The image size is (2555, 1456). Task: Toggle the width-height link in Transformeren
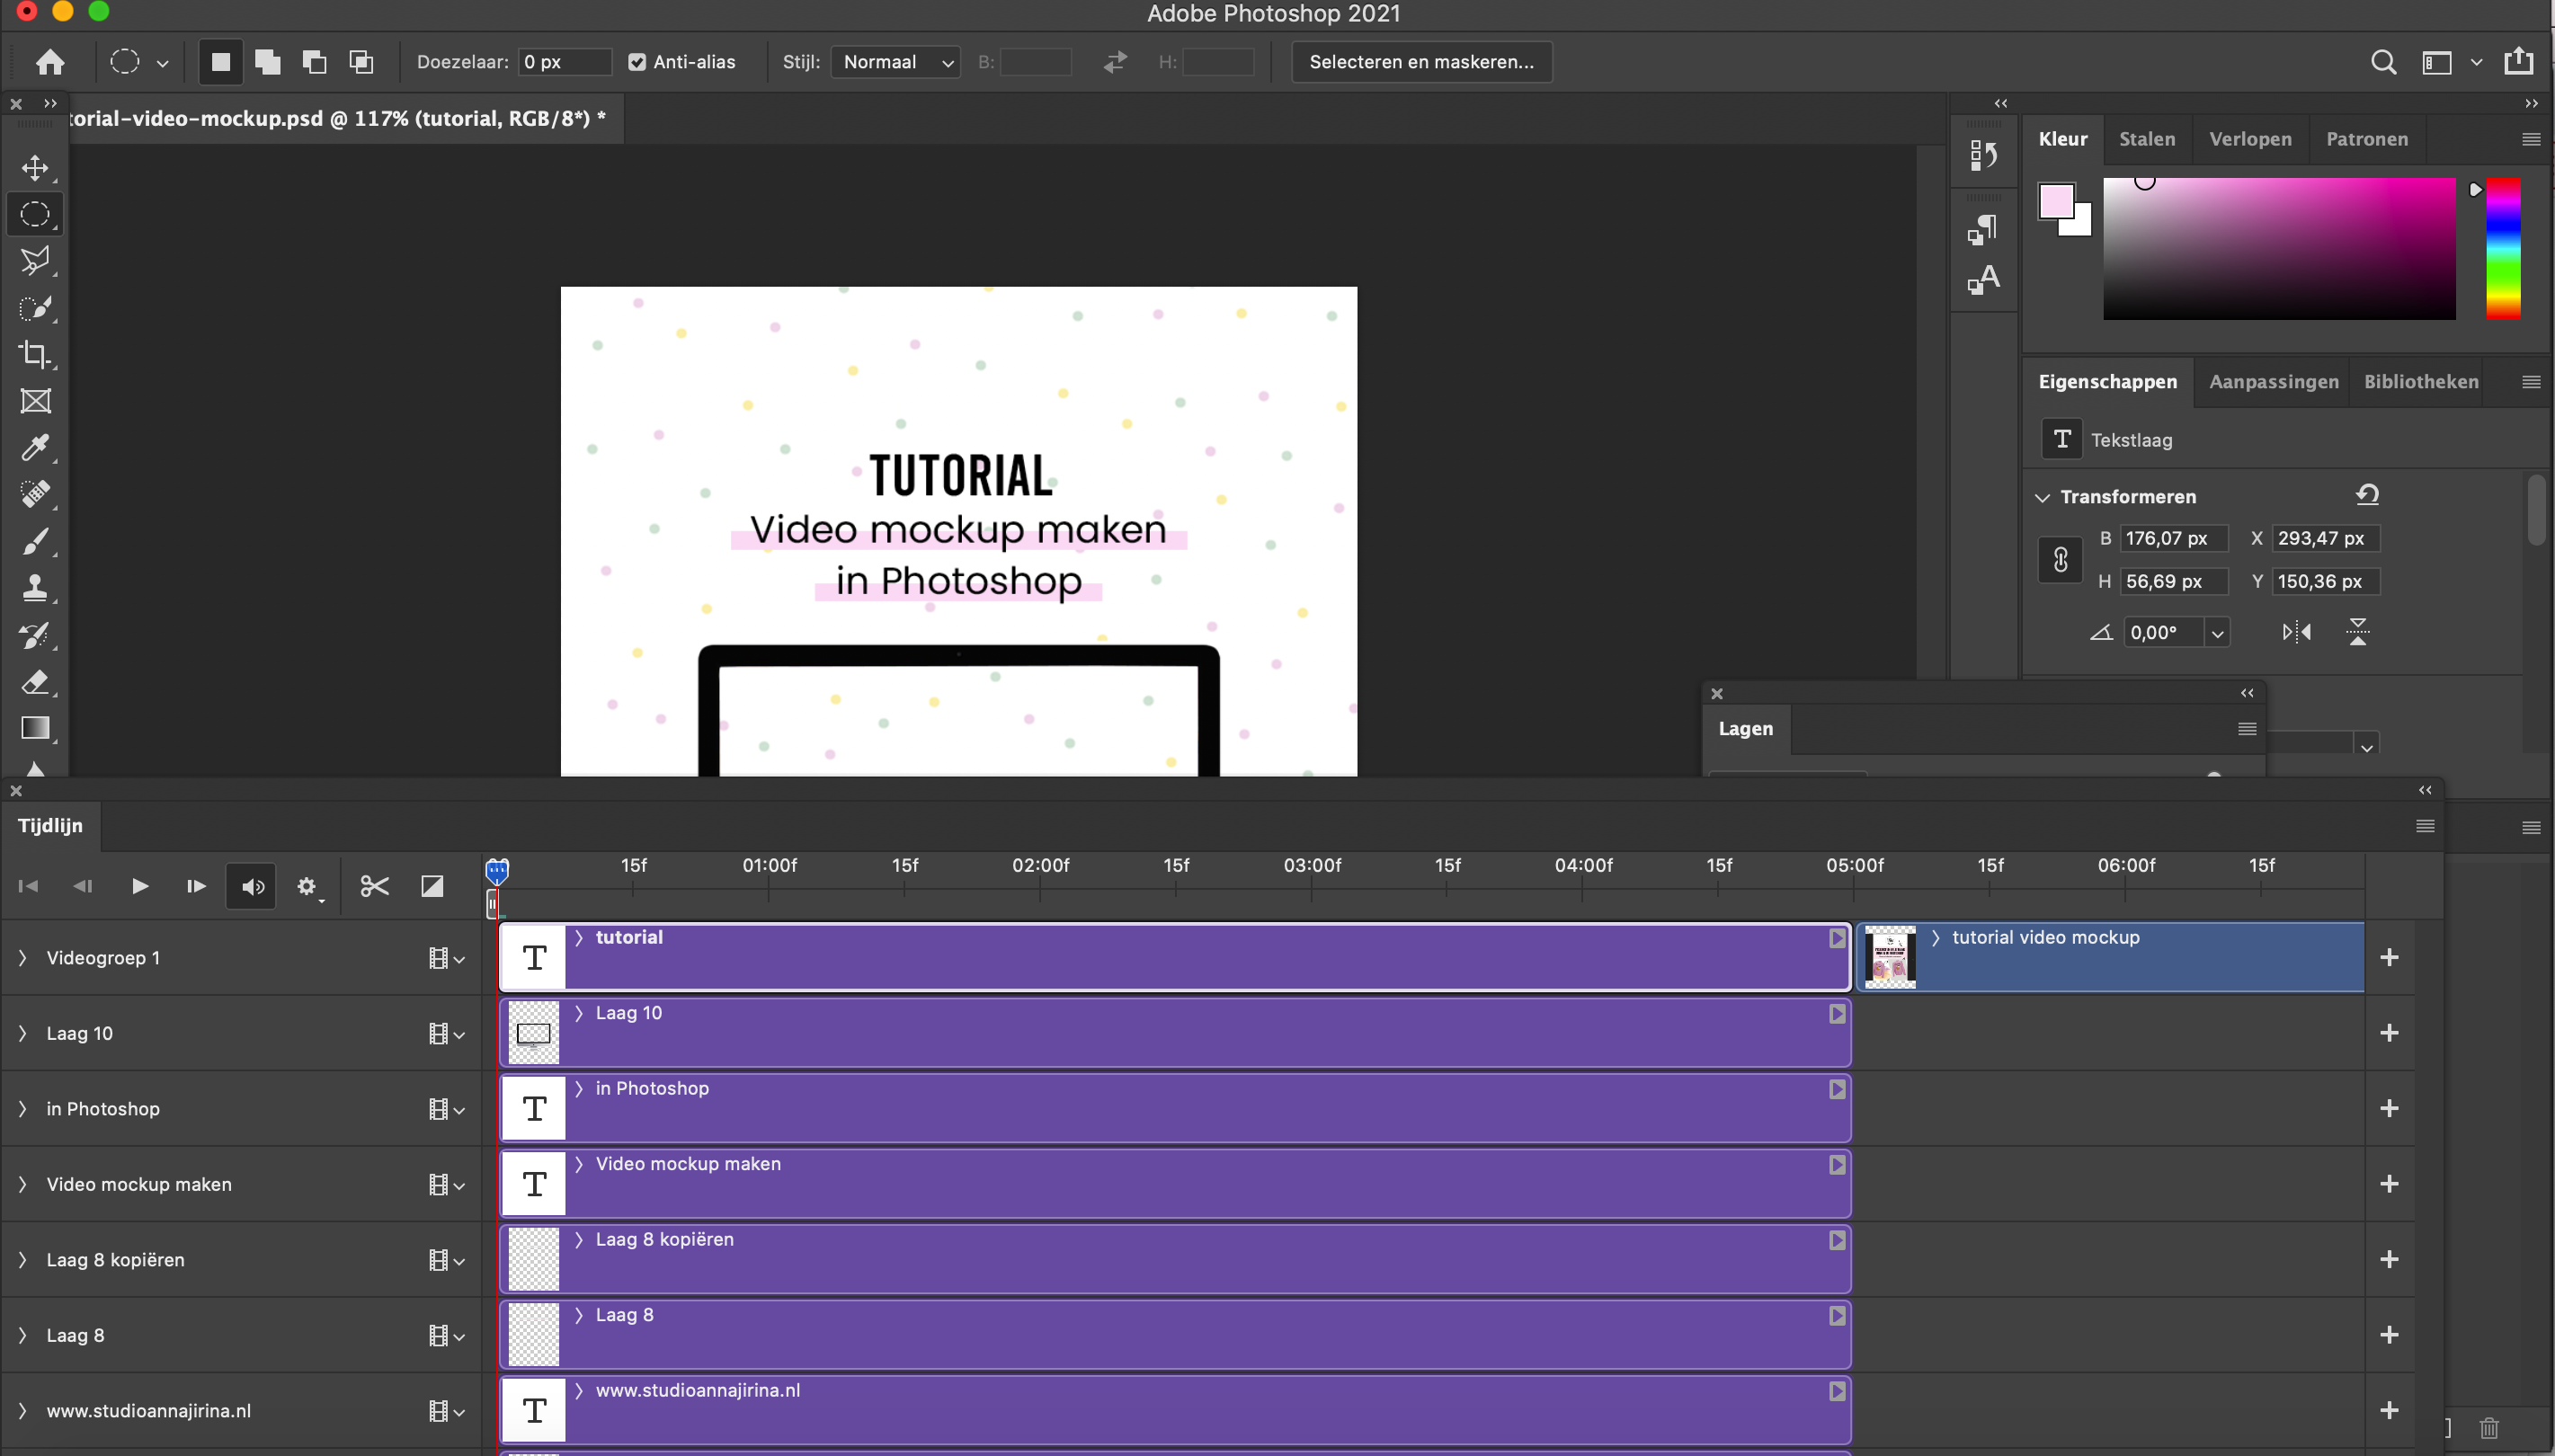click(x=2059, y=560)
